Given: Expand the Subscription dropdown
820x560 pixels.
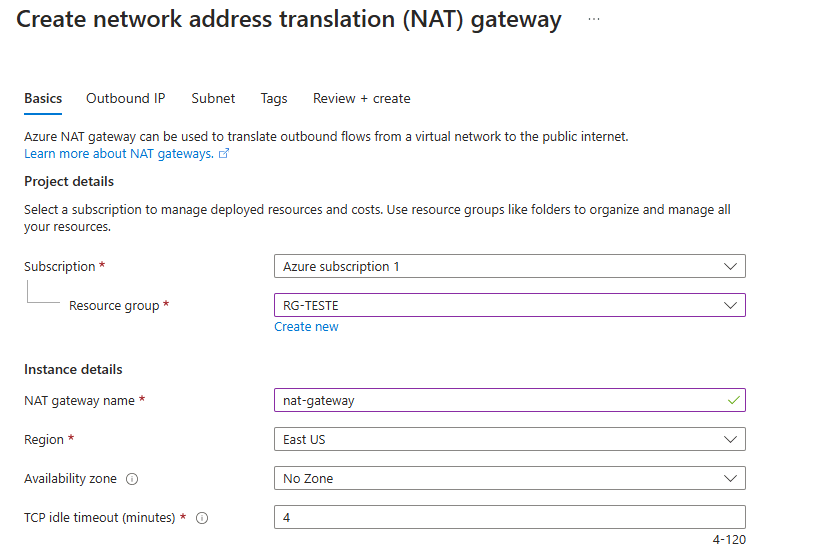Looking at the screenshot, I should click(509, 267).
